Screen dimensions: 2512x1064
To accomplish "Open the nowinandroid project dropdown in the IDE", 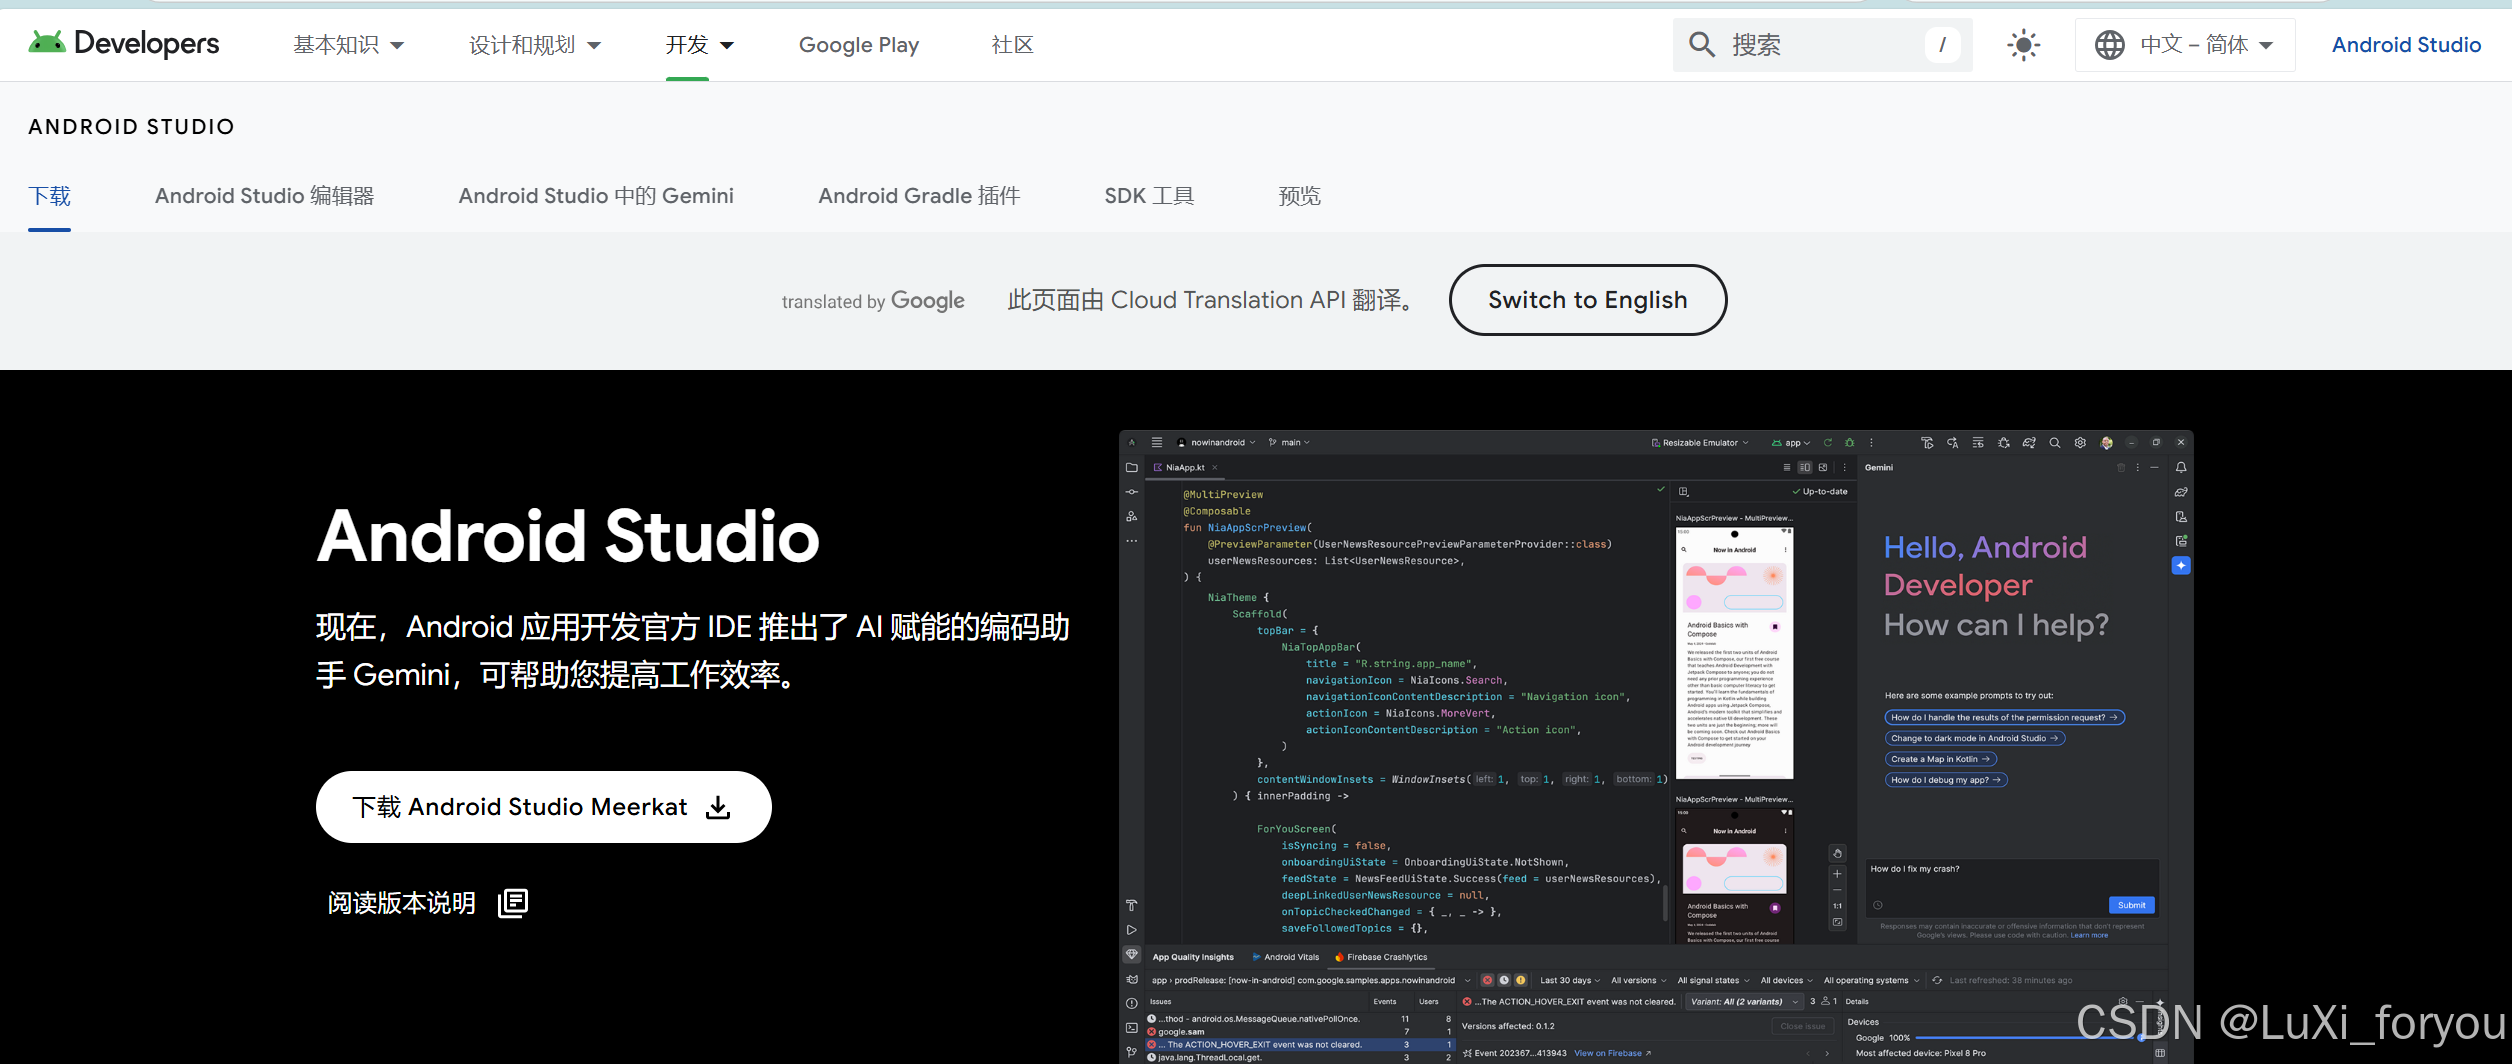I will click(1216, 442).
